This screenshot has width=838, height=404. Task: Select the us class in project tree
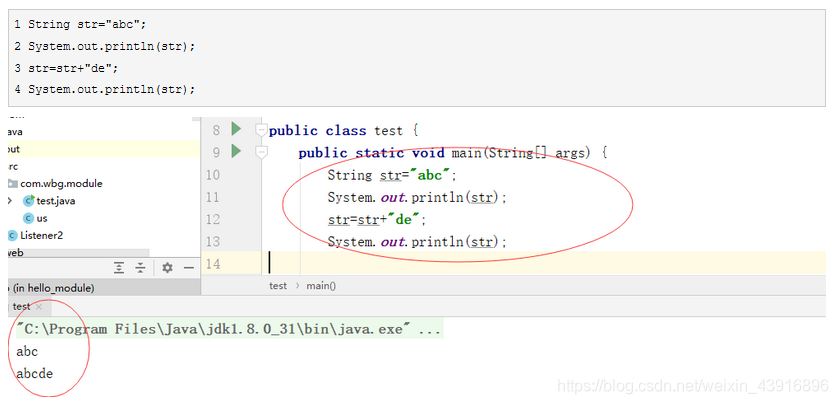(x=42, y=218)
